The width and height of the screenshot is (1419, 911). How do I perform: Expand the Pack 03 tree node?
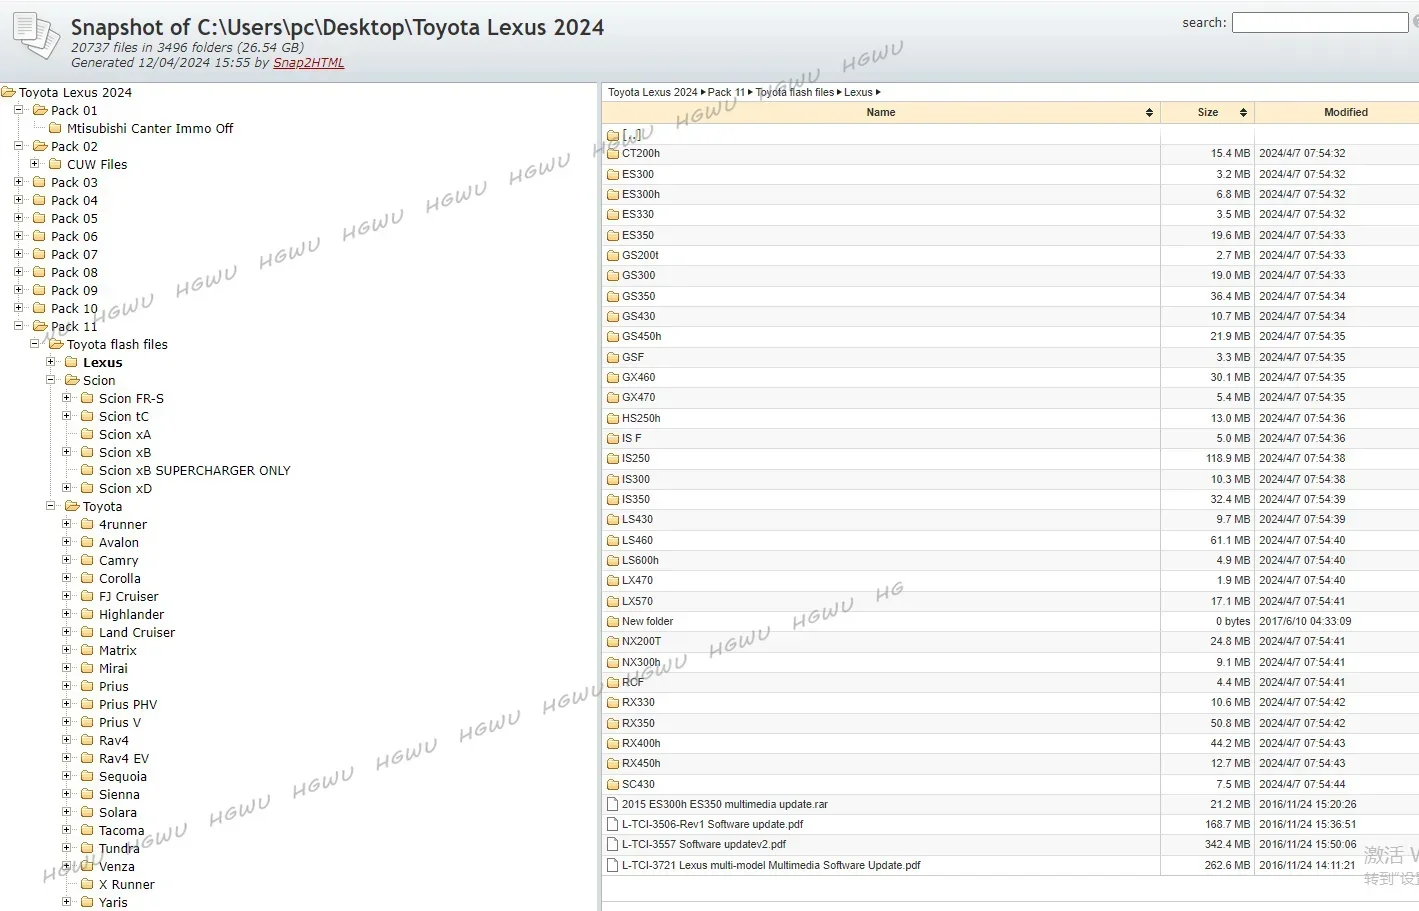tap(18, 181)
